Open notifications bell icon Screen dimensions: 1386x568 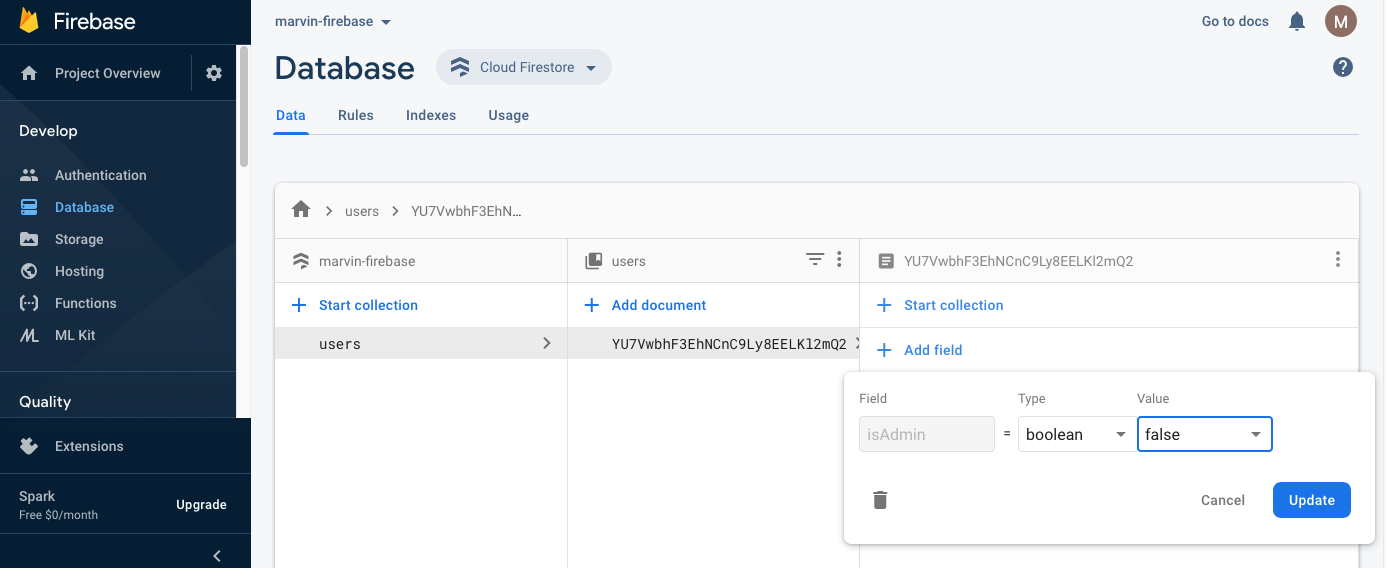coord(1297,21)
